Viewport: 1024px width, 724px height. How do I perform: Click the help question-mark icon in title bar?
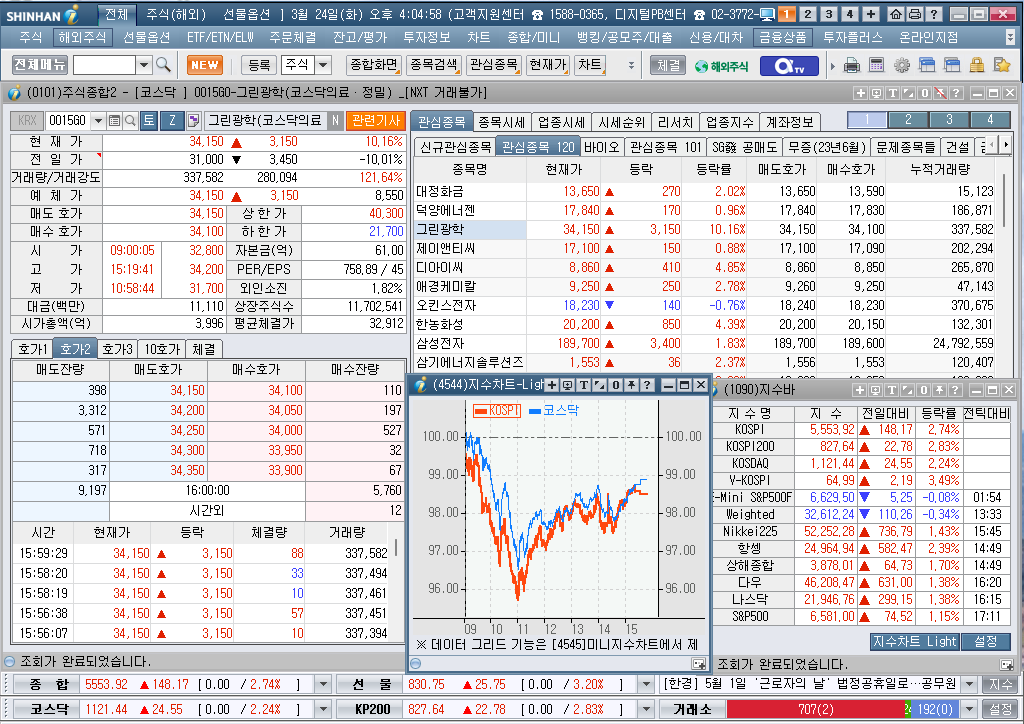point(934,14)
